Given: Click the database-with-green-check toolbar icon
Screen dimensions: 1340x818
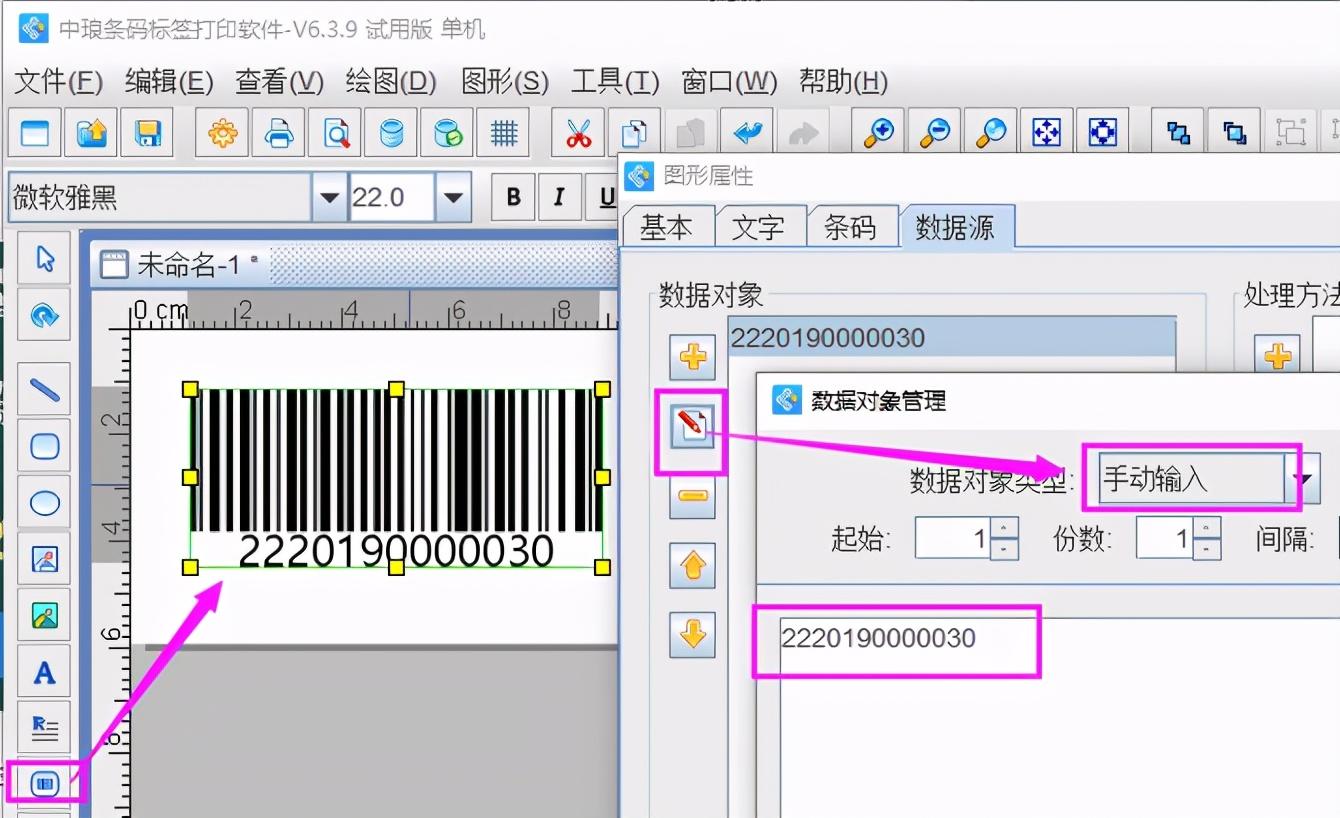Looking at the screenshot, I should (447, 132).
